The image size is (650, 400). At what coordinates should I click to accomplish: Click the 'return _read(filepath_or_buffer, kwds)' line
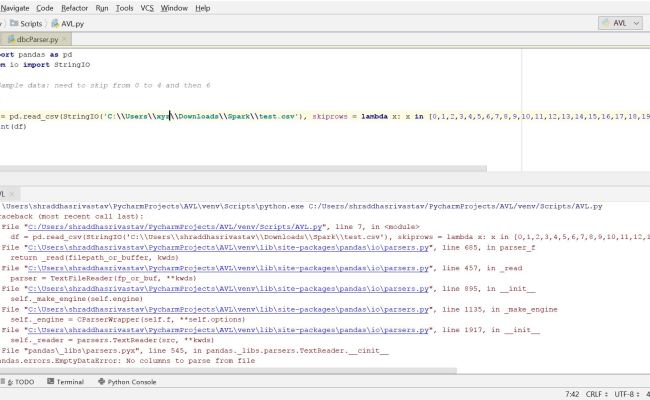click(x=95, y=258)
